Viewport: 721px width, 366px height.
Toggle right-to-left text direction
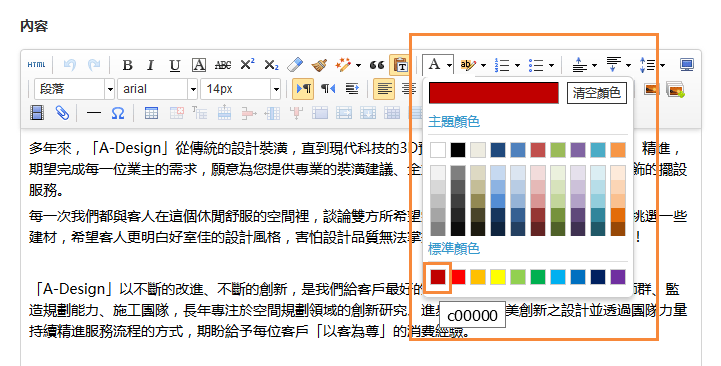(x=328, y=89)
